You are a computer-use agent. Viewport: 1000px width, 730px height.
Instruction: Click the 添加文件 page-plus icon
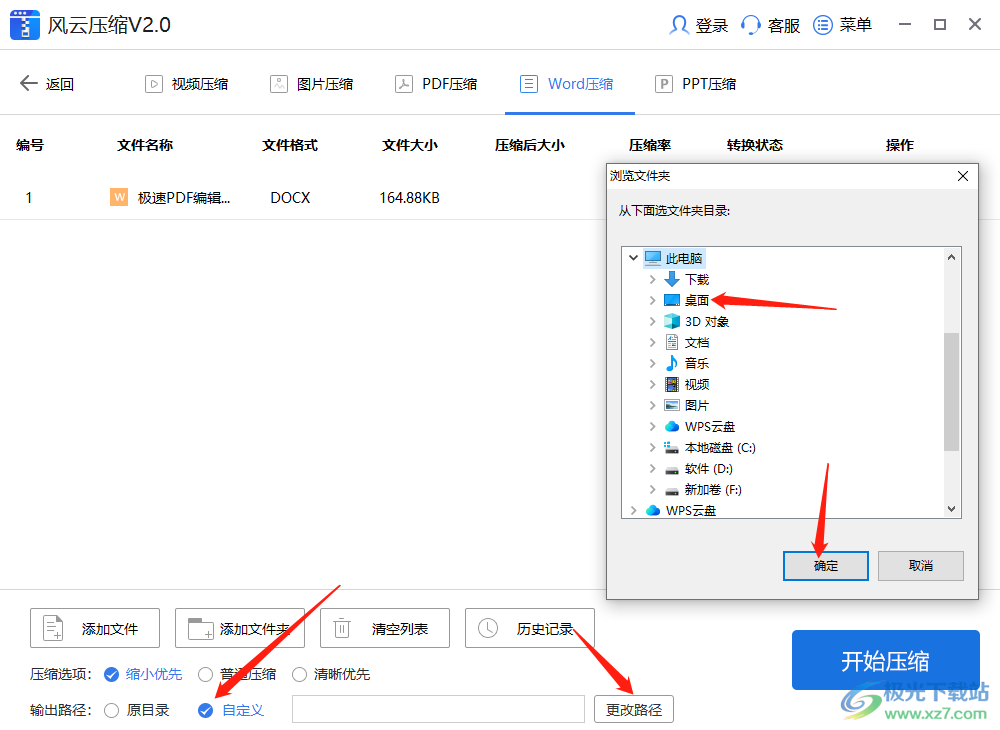[x=53, y=628]
